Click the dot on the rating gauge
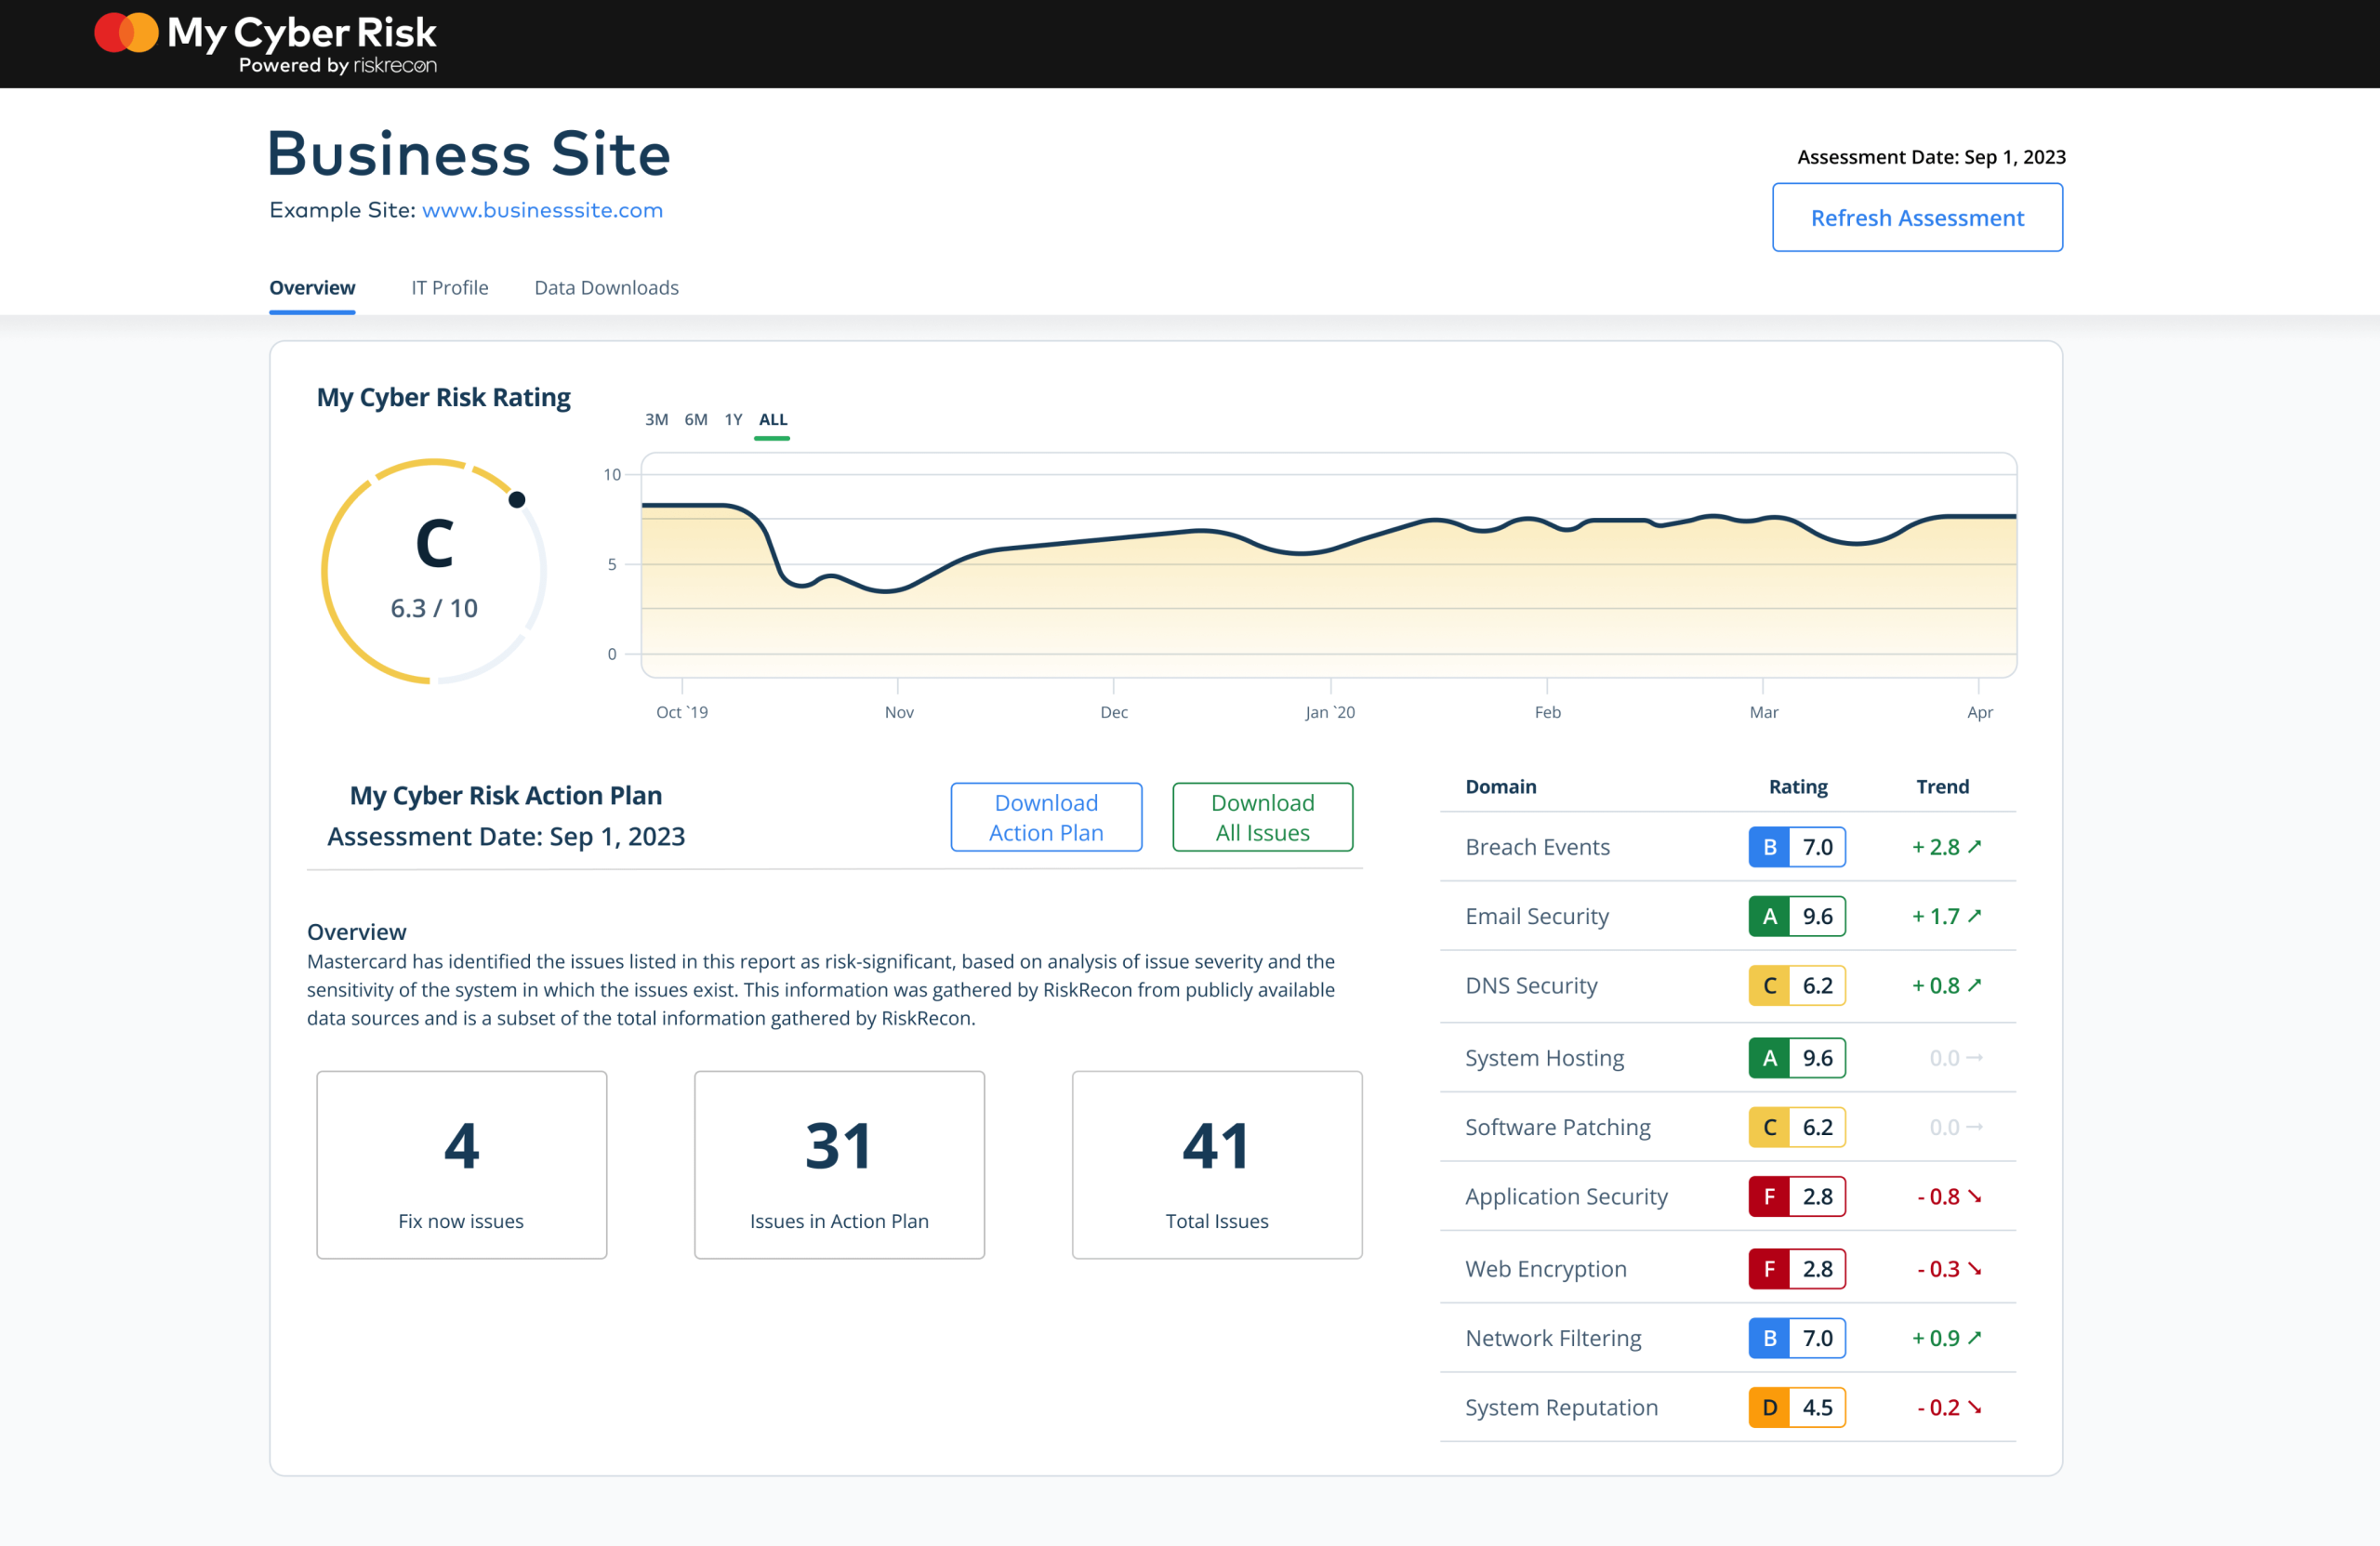 [x=516, y=499]
